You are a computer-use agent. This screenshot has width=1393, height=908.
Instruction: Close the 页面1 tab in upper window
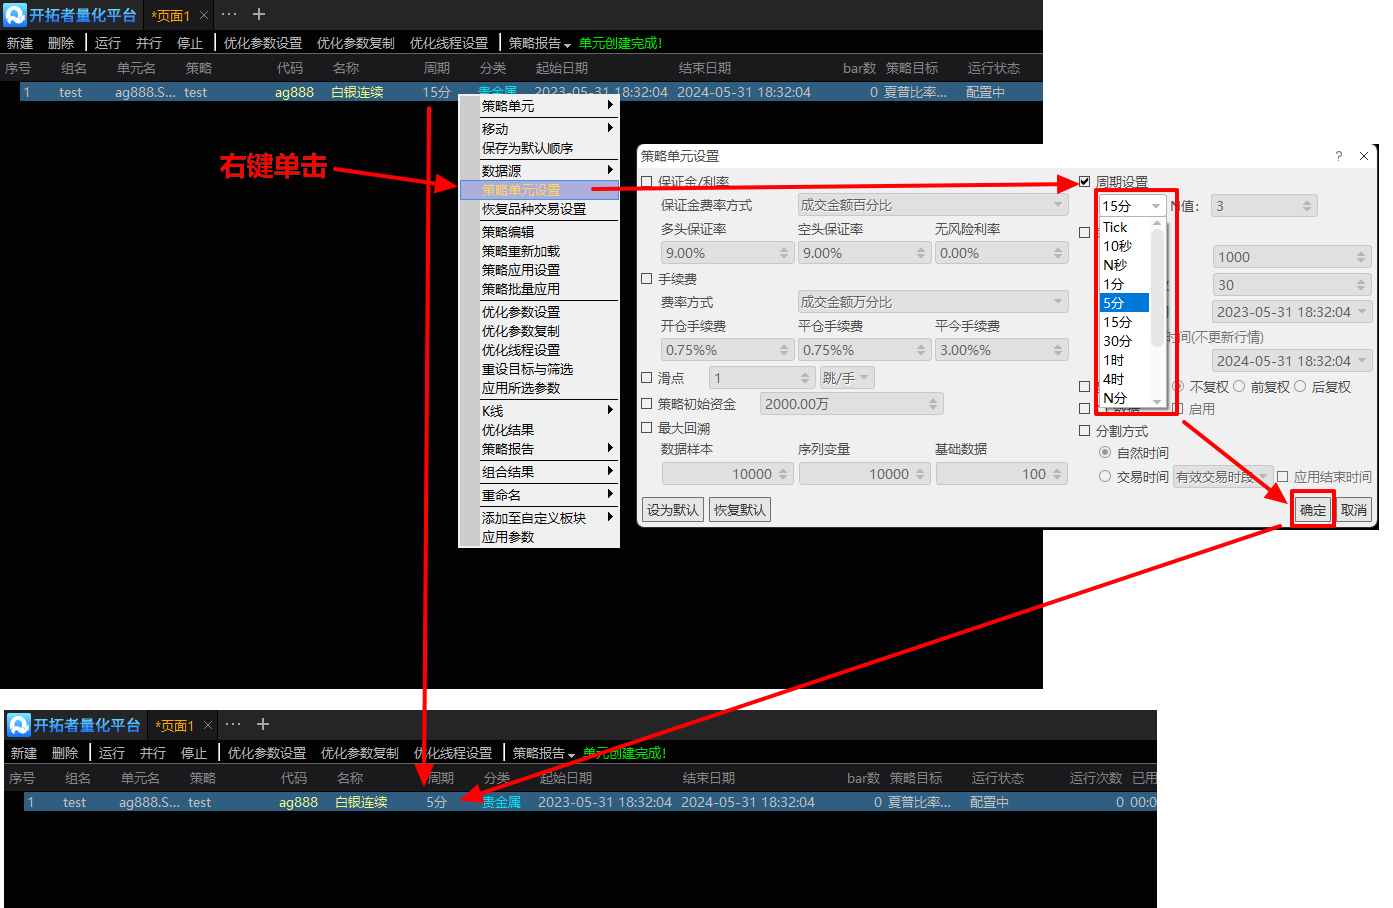[204, 15]
